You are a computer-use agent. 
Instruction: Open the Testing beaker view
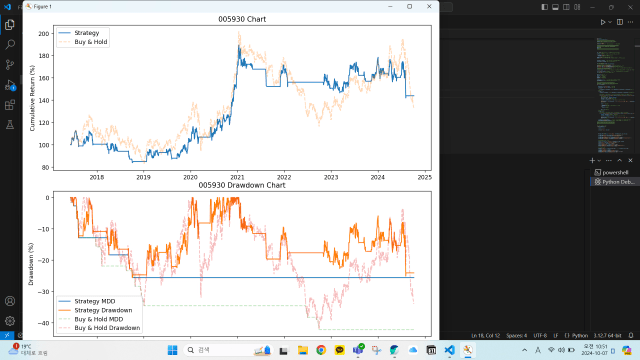(x=10, y=124)
